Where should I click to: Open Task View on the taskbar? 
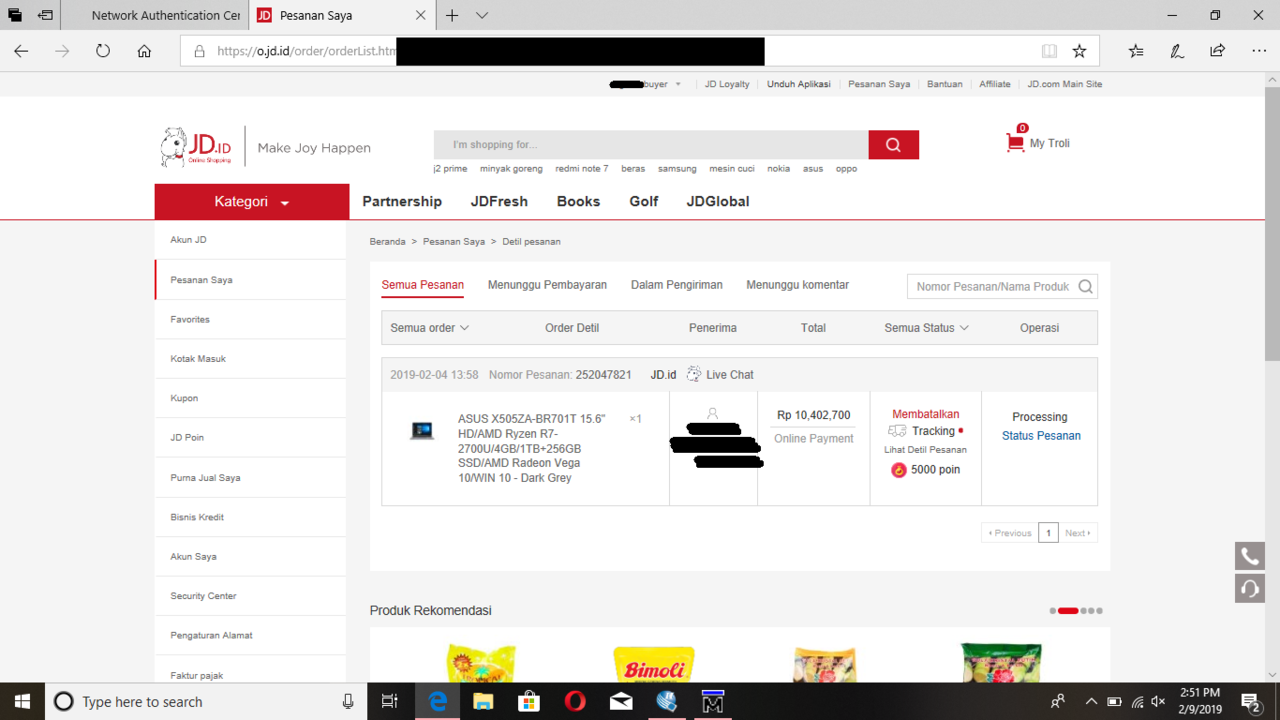[390, 702]
